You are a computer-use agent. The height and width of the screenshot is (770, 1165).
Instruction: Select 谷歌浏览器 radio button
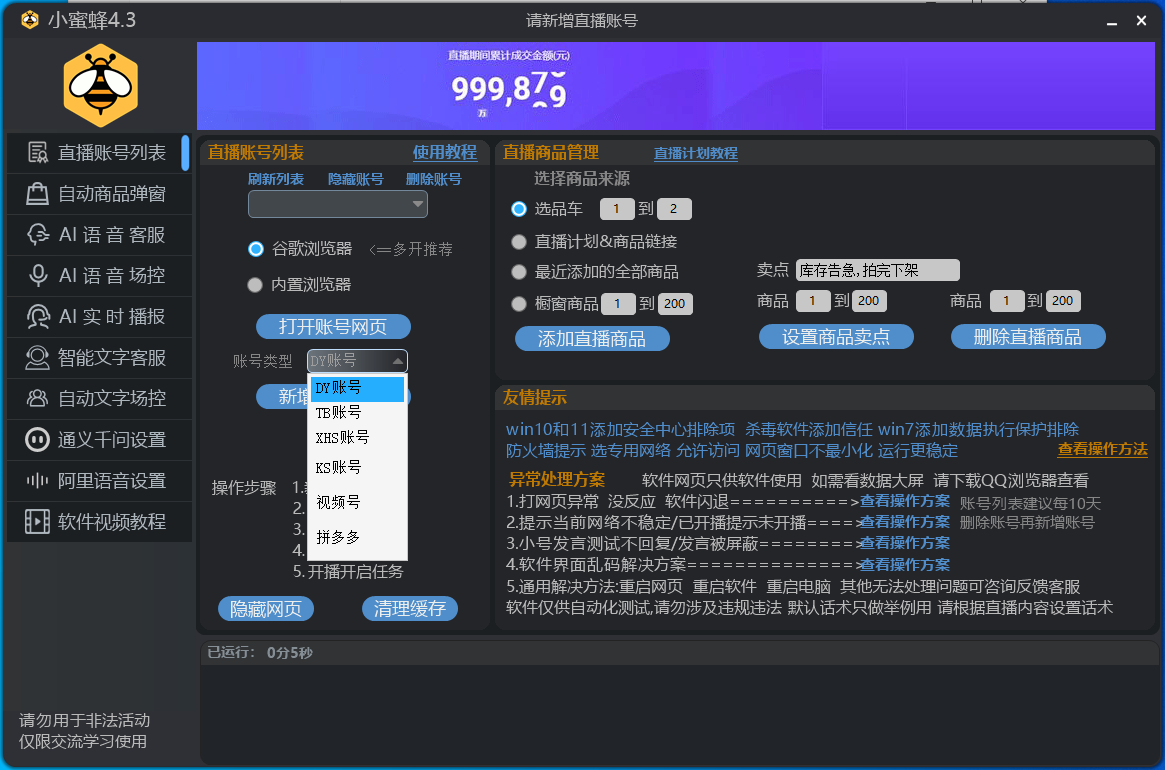(256, 249)
